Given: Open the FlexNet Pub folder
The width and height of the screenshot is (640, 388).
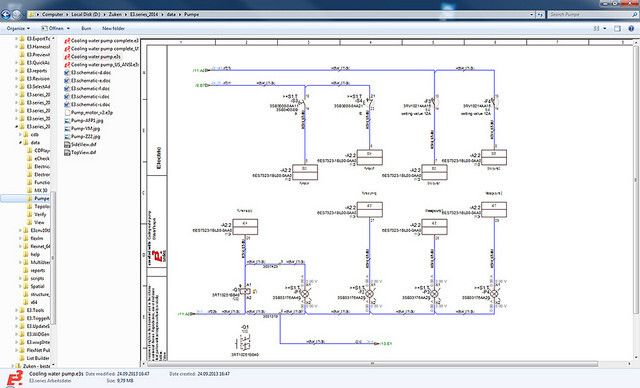Looking at the screenshot, I should tap(34, 350).
